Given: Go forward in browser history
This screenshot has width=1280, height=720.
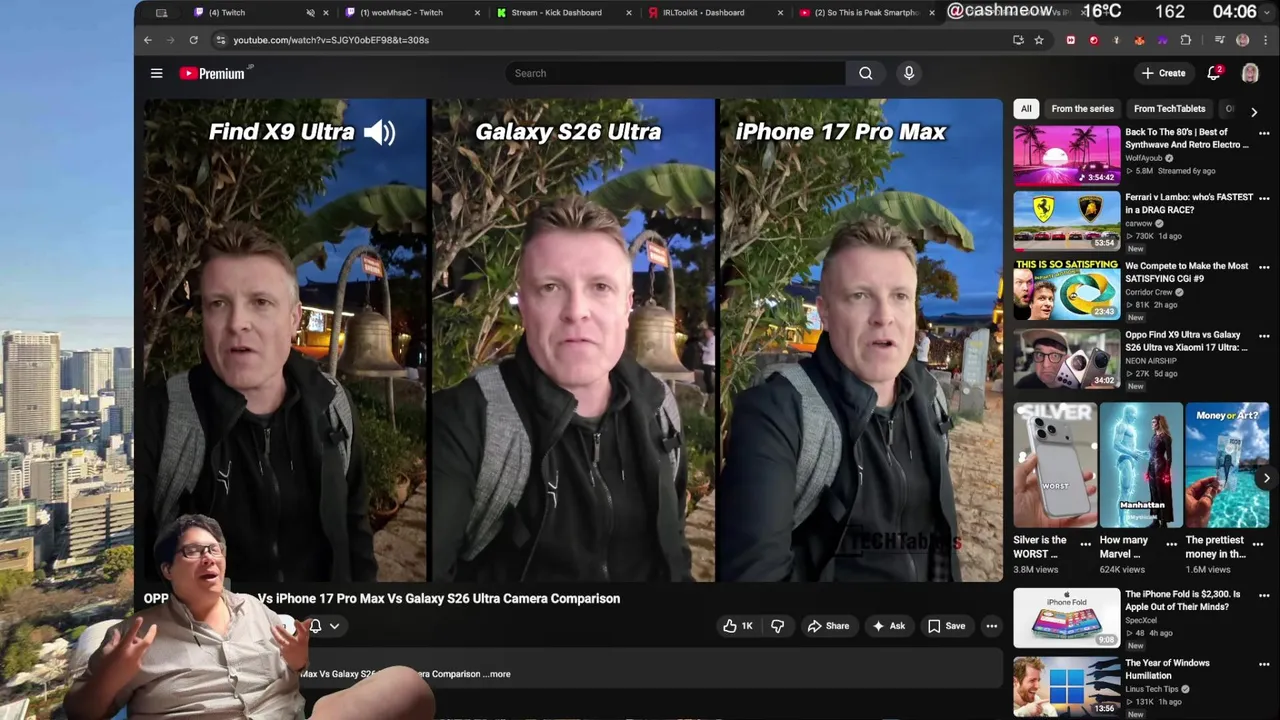Looking at the screenshot, I should [x=170, y=40].
